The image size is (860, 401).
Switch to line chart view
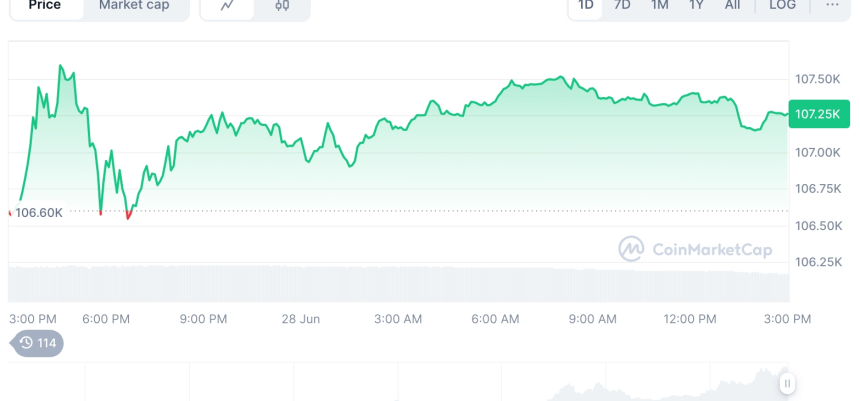pos(228,5)
